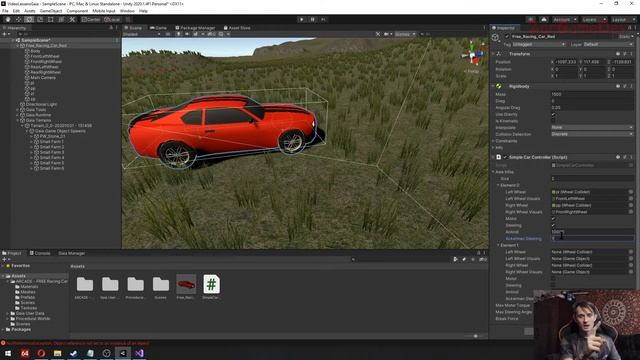Toggle the GameObject active checkbox
This screenshot has width=640, height=360.
[507, 36]
